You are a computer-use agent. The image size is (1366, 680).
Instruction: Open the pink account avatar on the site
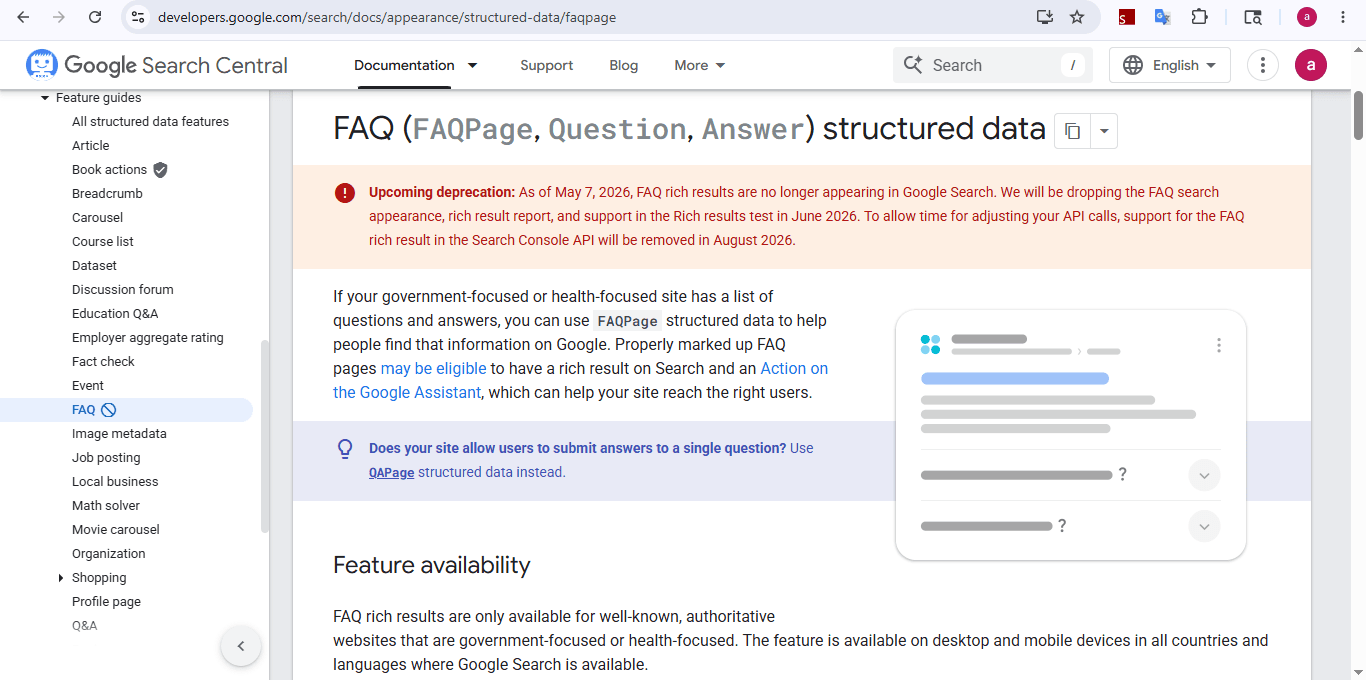(1311, 65)
